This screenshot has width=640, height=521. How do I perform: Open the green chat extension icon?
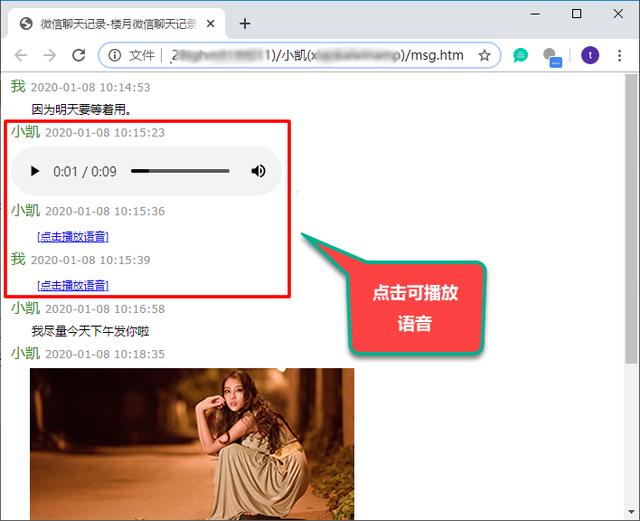pos(520,55)
